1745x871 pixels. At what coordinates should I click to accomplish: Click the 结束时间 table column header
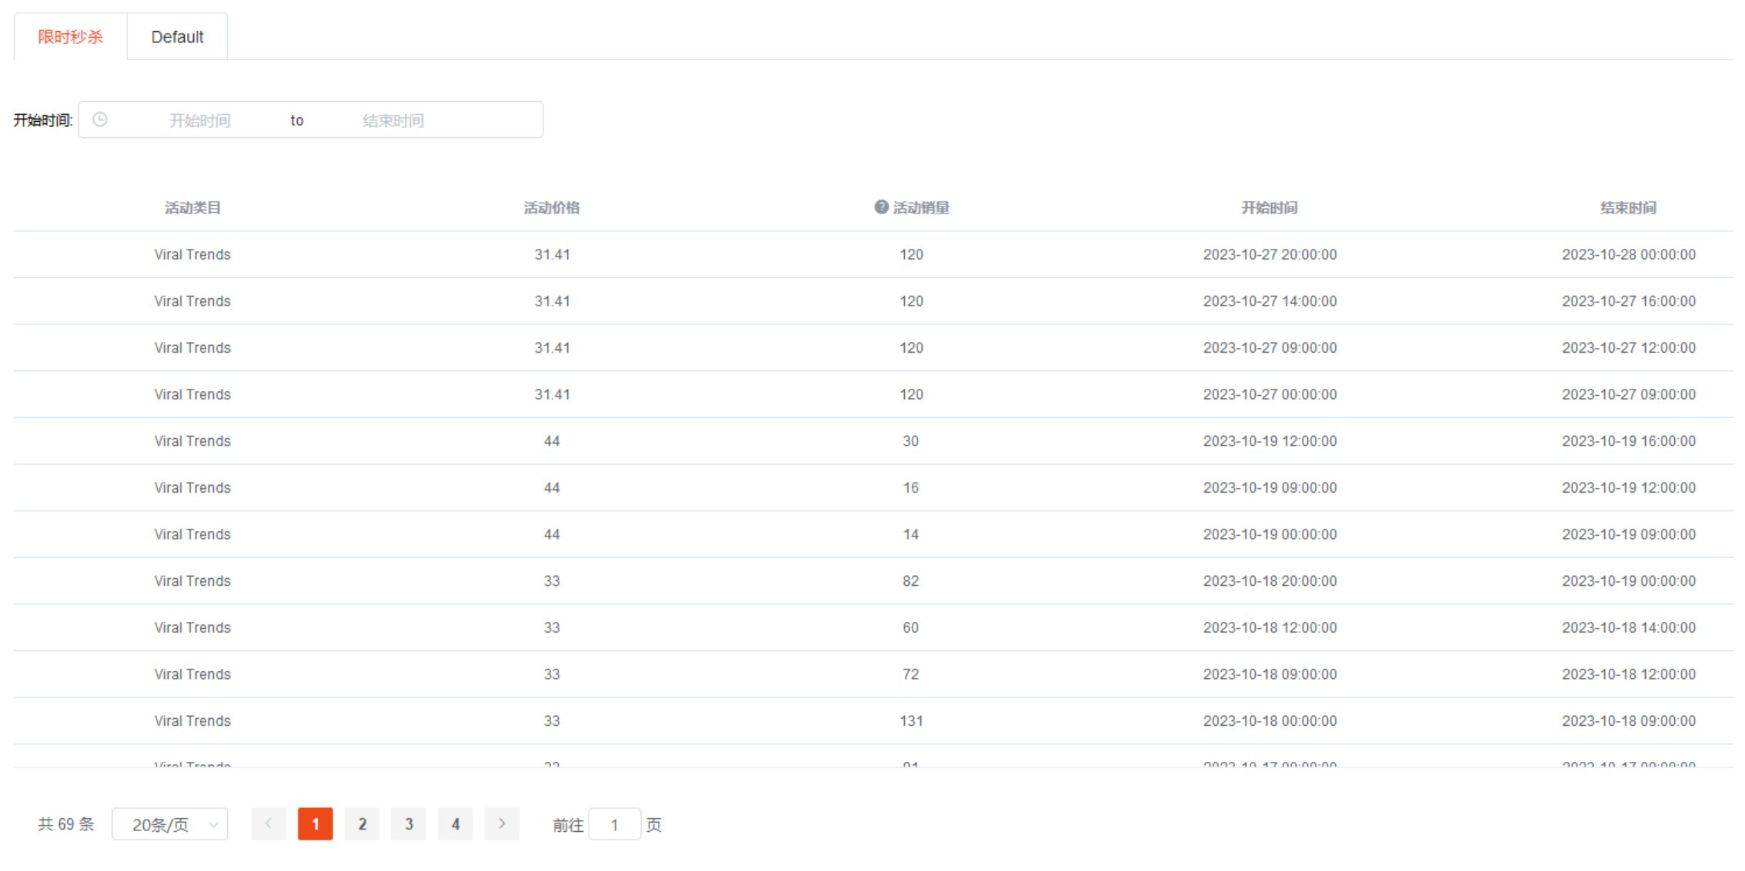coord(1629,208)
